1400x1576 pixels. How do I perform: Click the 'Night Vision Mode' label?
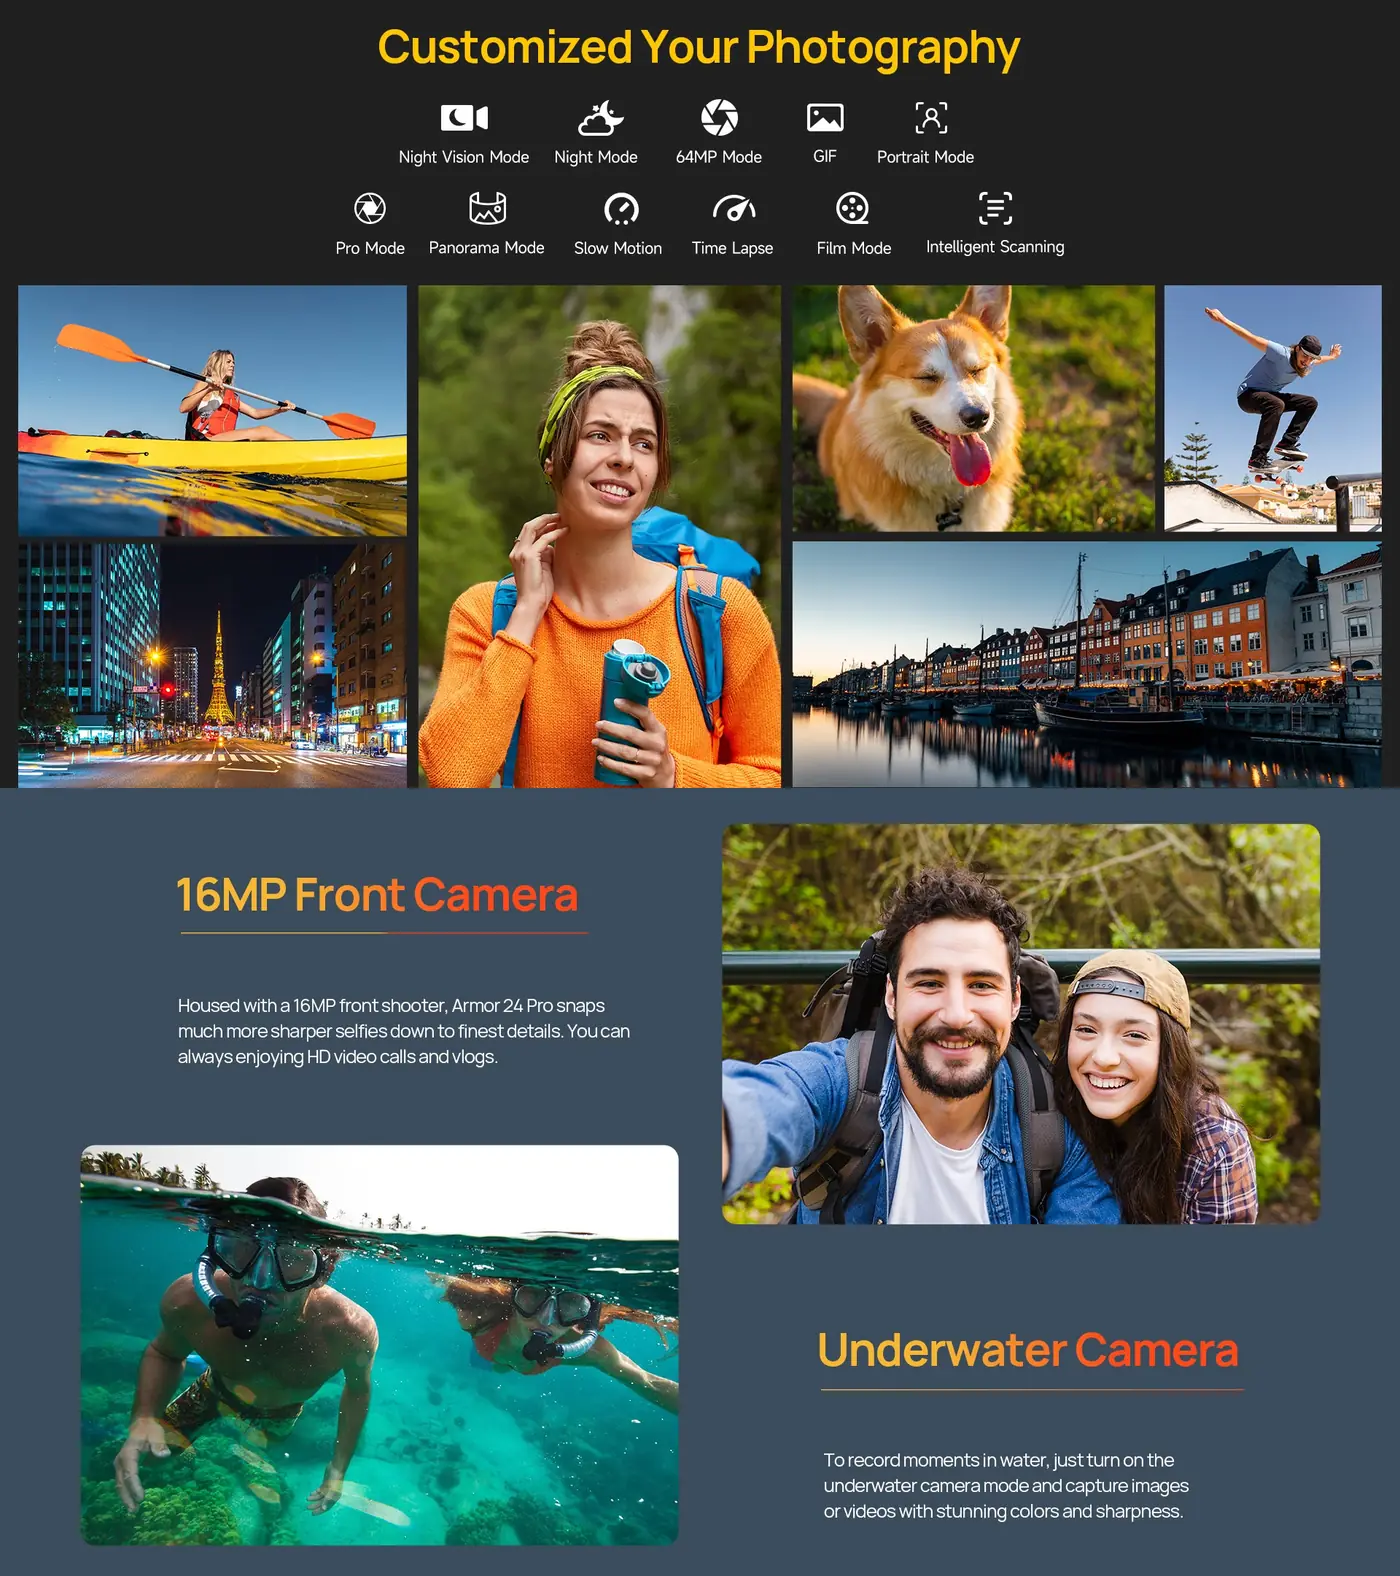click(x=464, y=157)
